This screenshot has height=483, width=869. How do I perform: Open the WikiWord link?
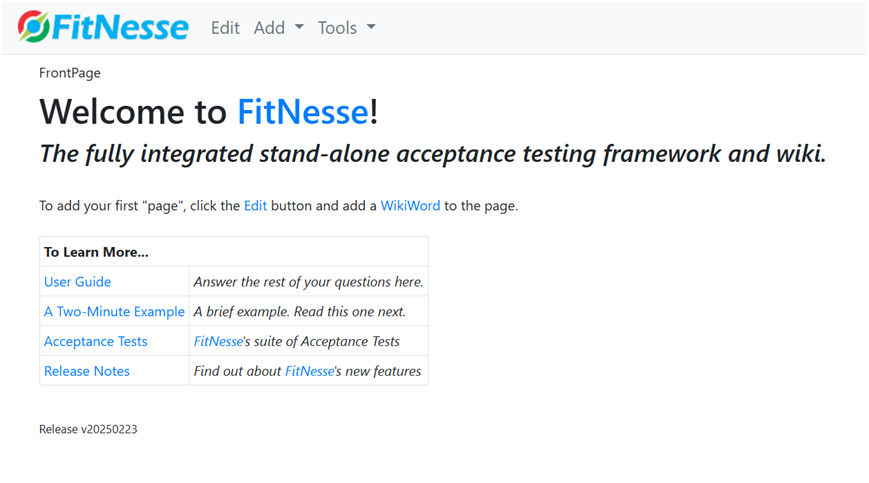click(x=410, y=206)
